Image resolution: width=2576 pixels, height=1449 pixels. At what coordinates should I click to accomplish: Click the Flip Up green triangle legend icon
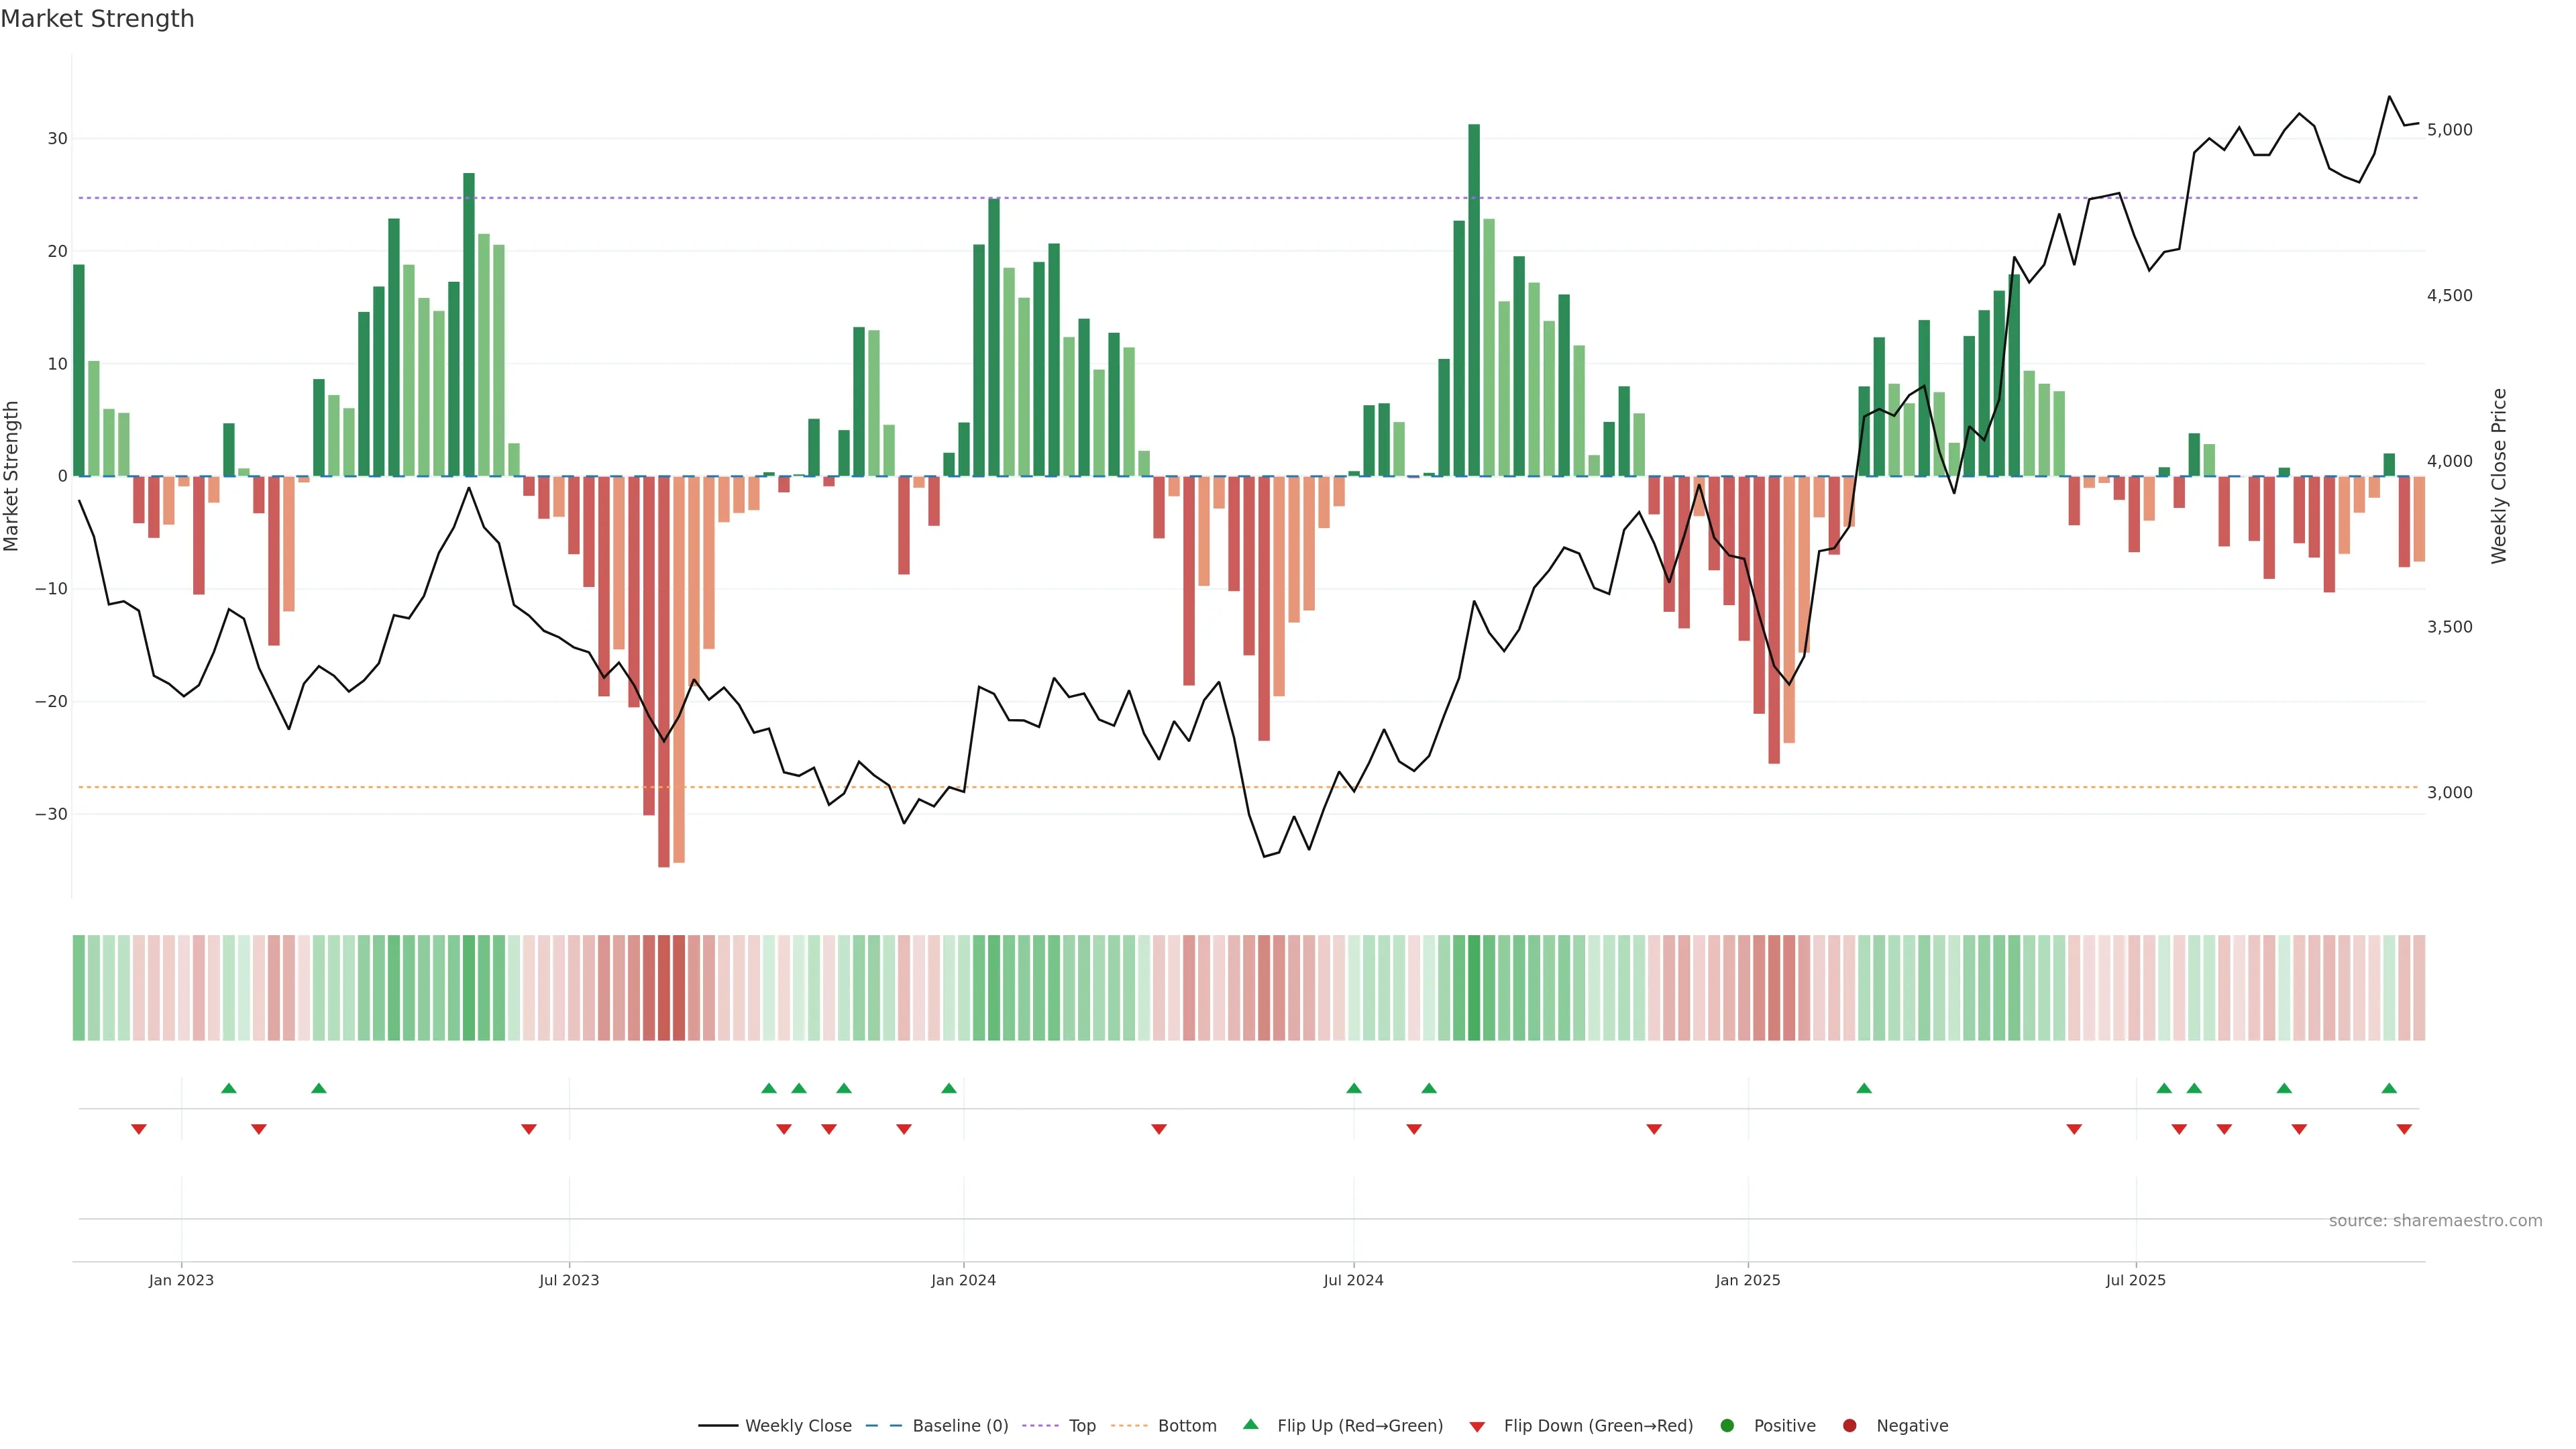tap(1250, 1424)
